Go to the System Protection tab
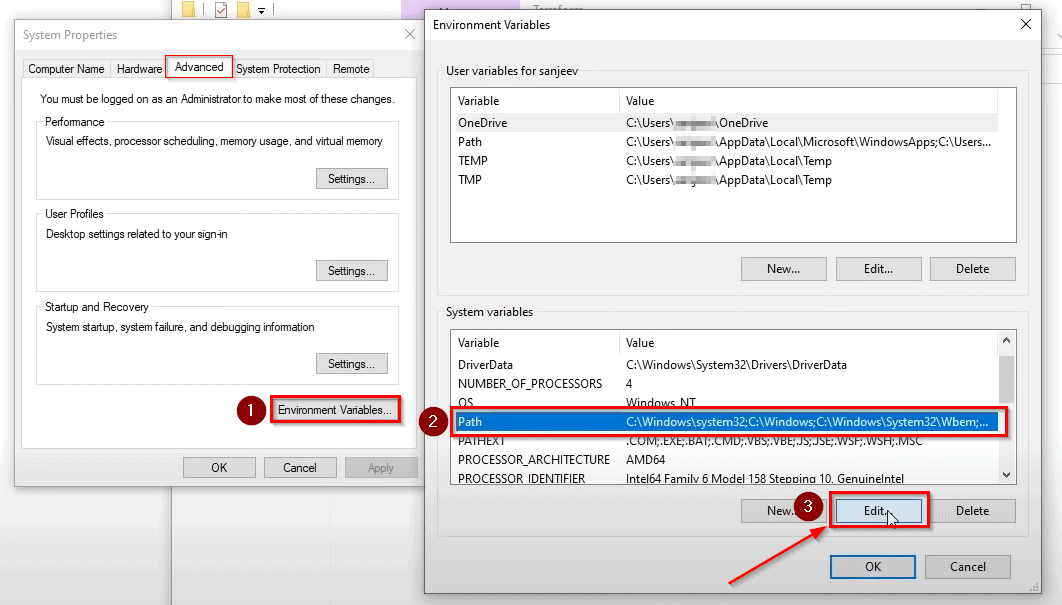Viewport: 1062px width, 605px height. click(278, 69)
